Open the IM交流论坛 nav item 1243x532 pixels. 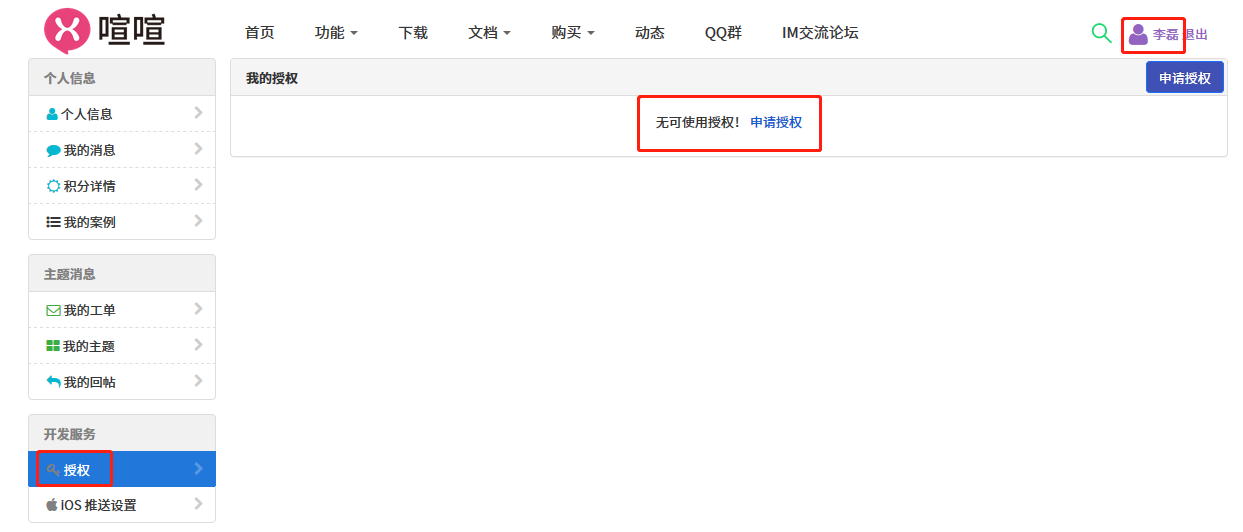point(820,33)
